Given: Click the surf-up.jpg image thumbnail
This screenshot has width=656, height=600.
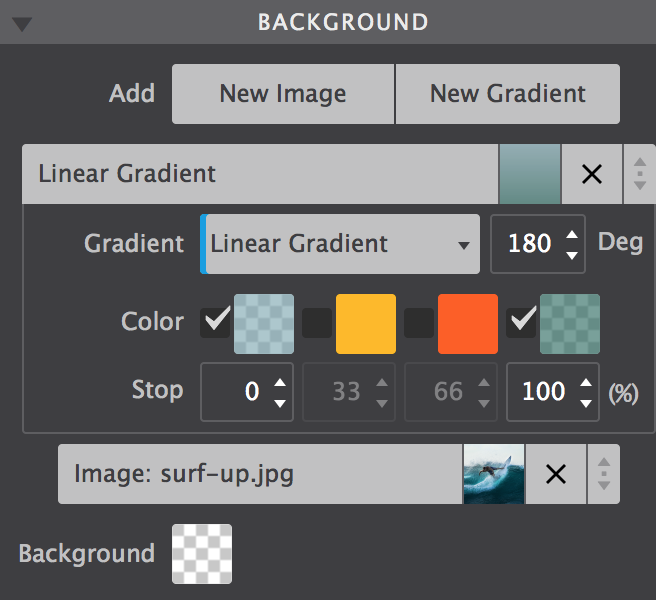Looking at the screenshot, I should pos(494,474).
